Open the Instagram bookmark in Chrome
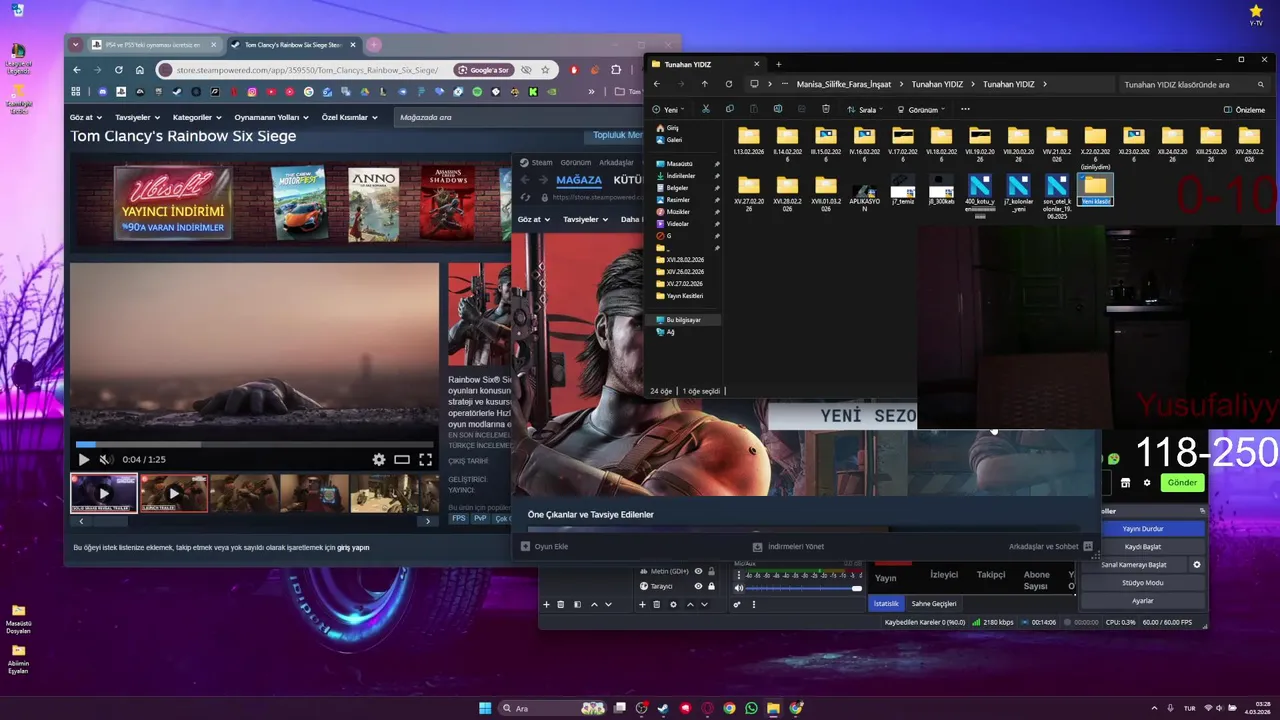The height and width of the screenshot is (720, 1280). point(251,92)
